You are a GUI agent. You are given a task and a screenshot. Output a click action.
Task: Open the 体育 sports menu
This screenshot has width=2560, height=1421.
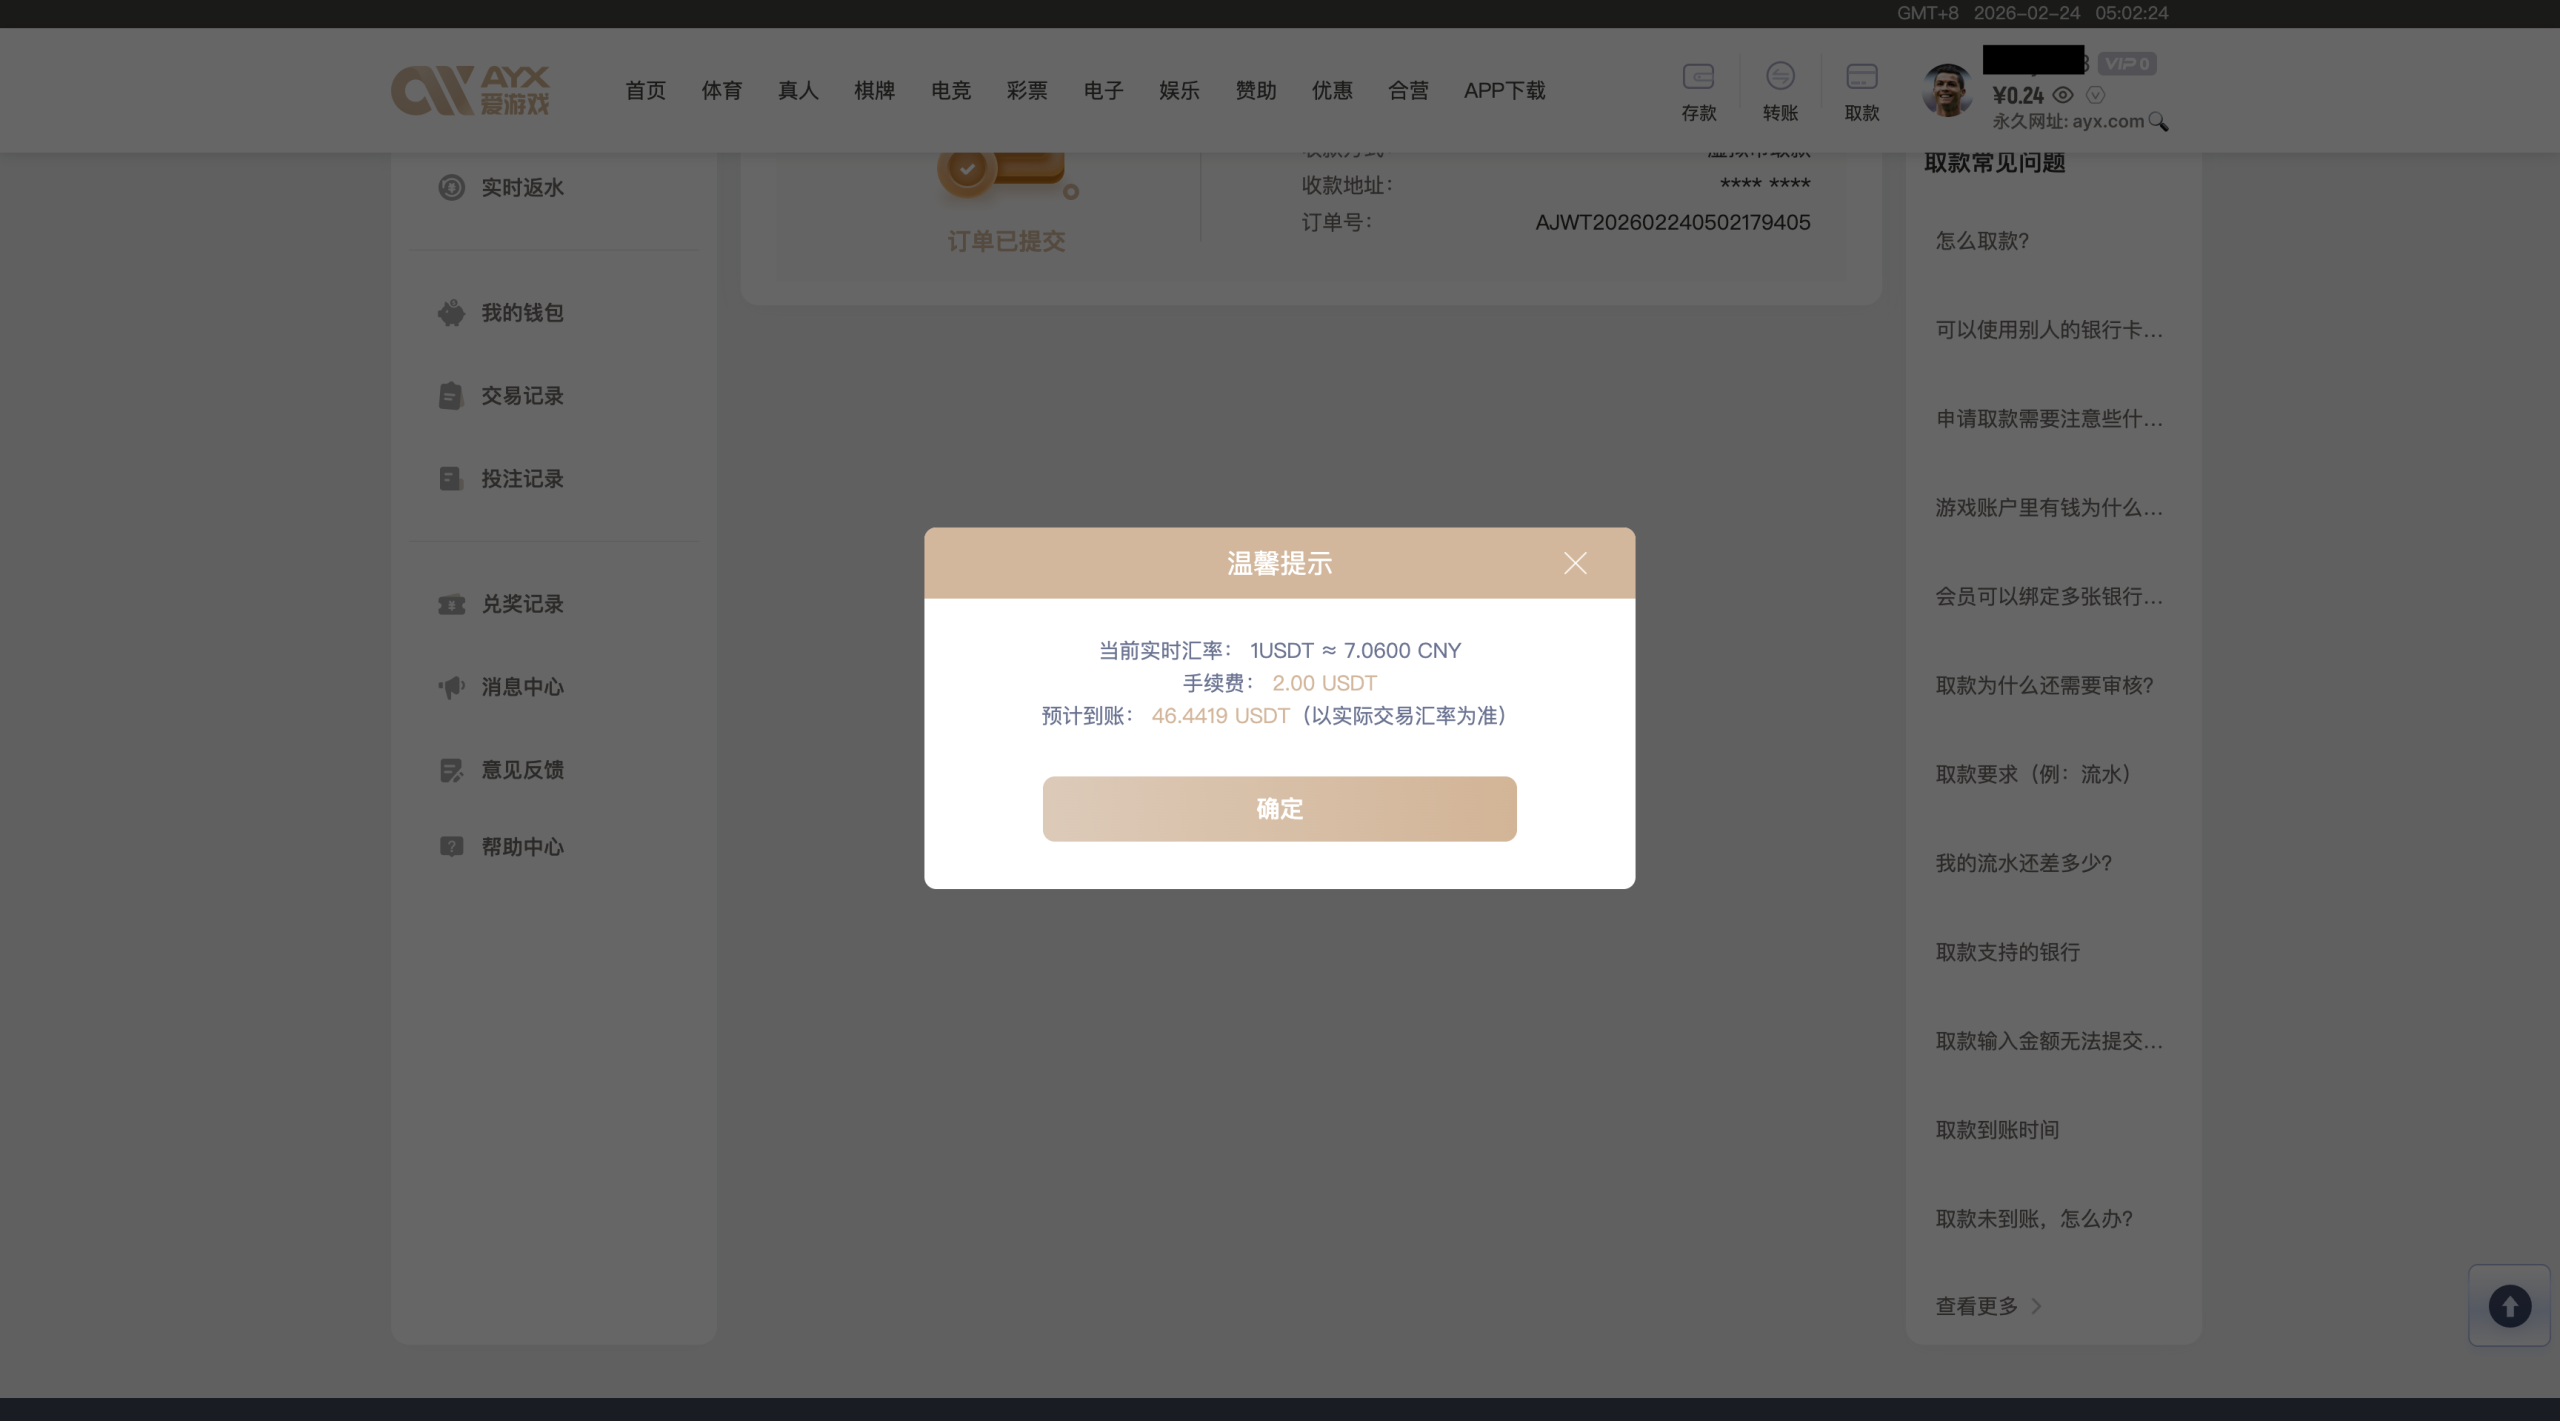click(721, 91)
